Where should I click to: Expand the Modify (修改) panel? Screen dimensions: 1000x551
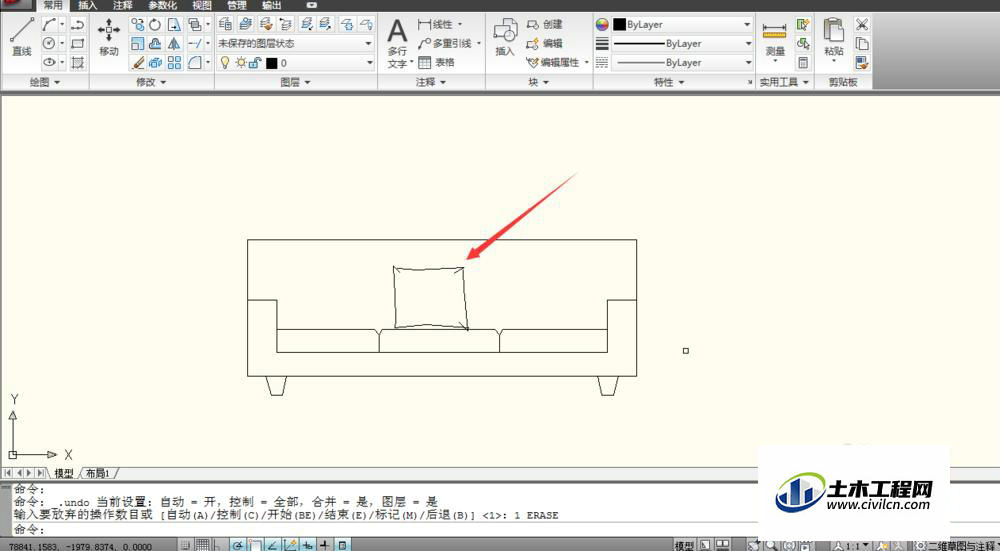click(151, 82)
